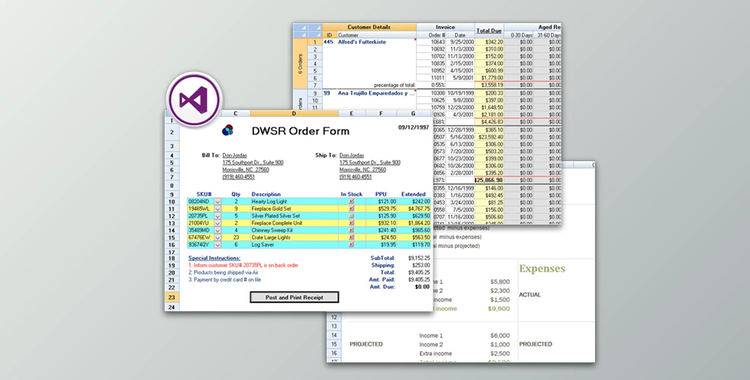Click the Description column header in order form

click(x=266, y=194)
